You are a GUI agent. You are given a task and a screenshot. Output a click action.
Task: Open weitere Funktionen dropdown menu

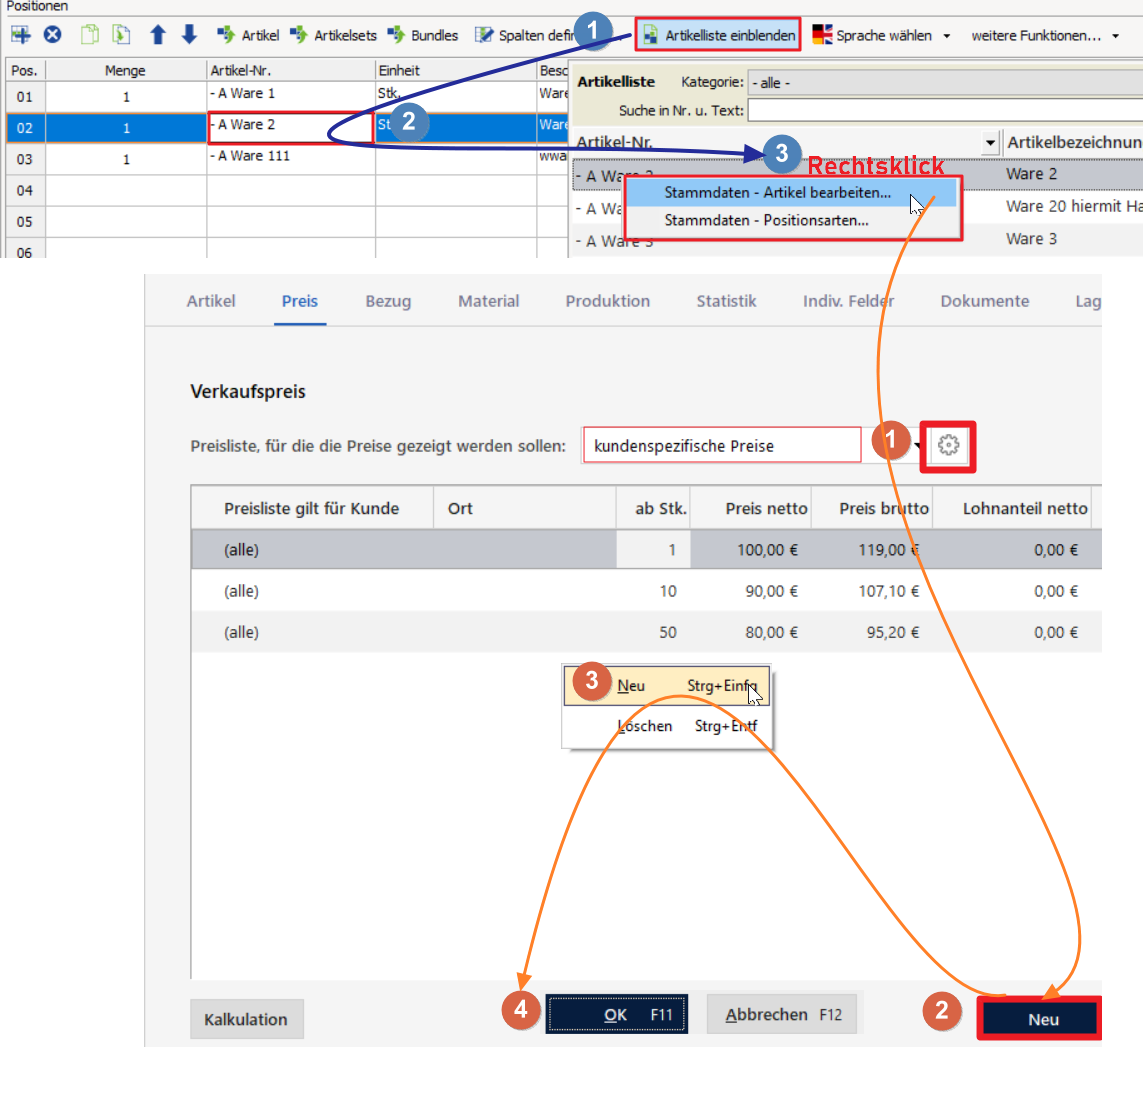pyautogui.click(x=1045, y=35)
